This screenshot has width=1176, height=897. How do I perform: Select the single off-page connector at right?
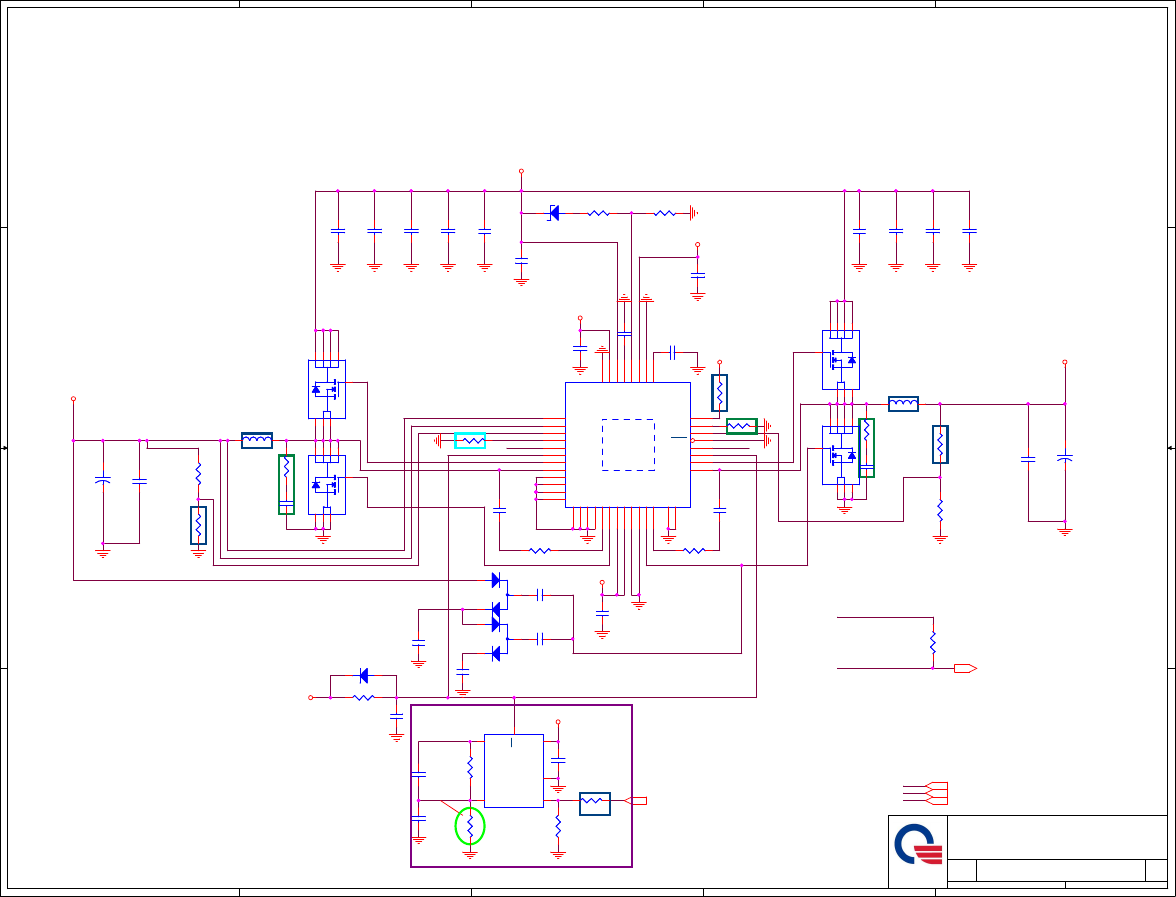tap(965, 668)
